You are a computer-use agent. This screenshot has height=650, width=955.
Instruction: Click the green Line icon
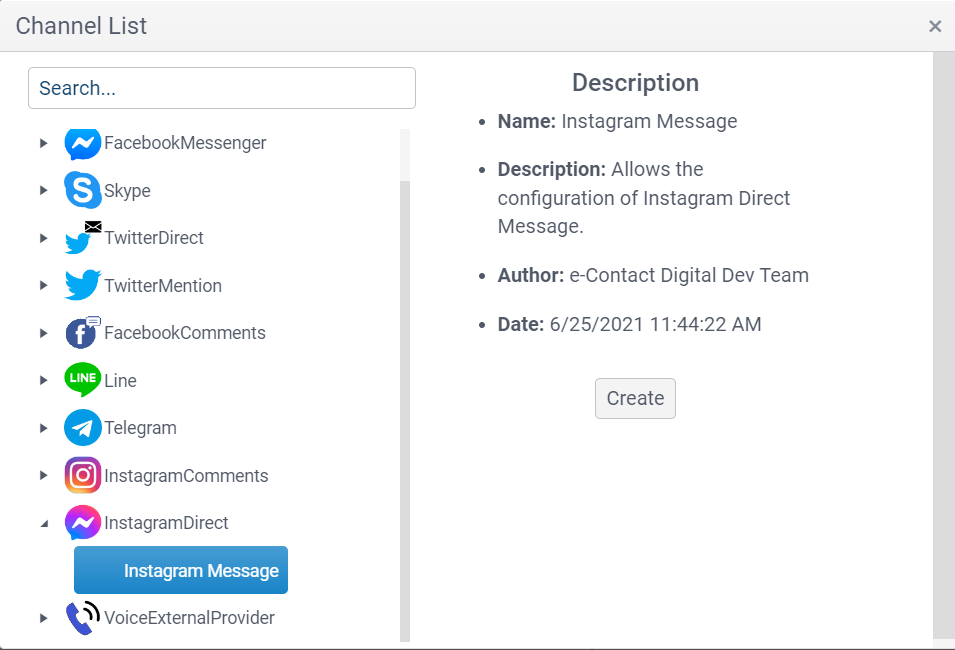[x=83, y=380]
